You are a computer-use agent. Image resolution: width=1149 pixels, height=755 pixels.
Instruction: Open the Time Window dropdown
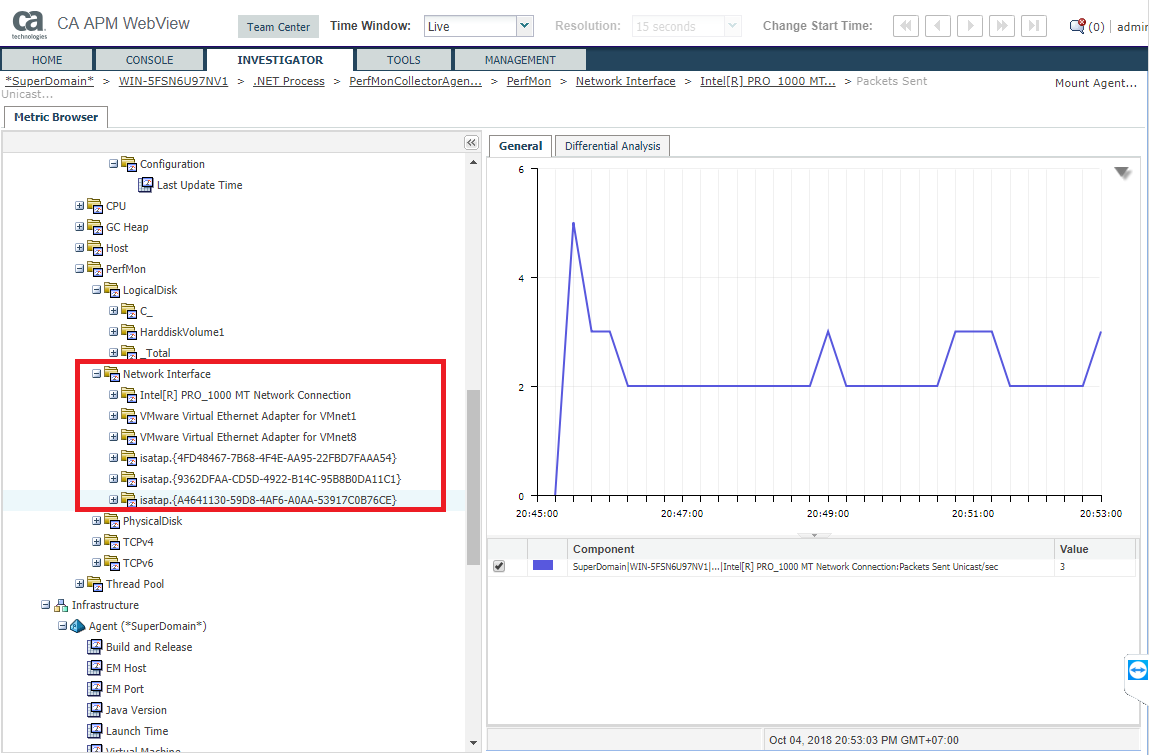click(x=525, y=26)
